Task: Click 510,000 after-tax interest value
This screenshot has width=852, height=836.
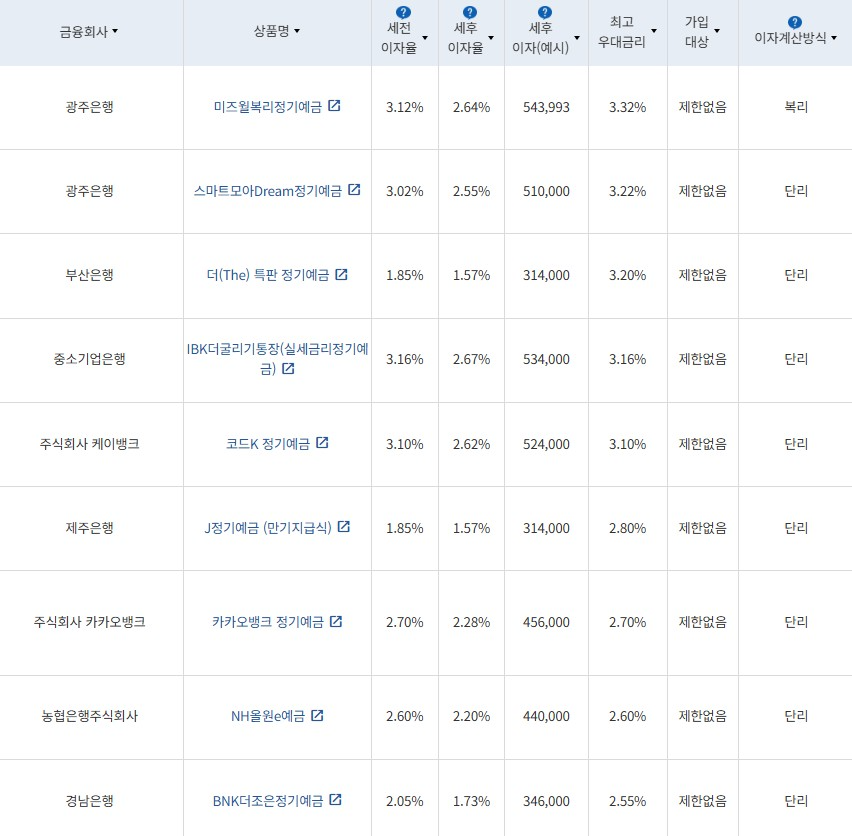Action: [x=546, y=191]
